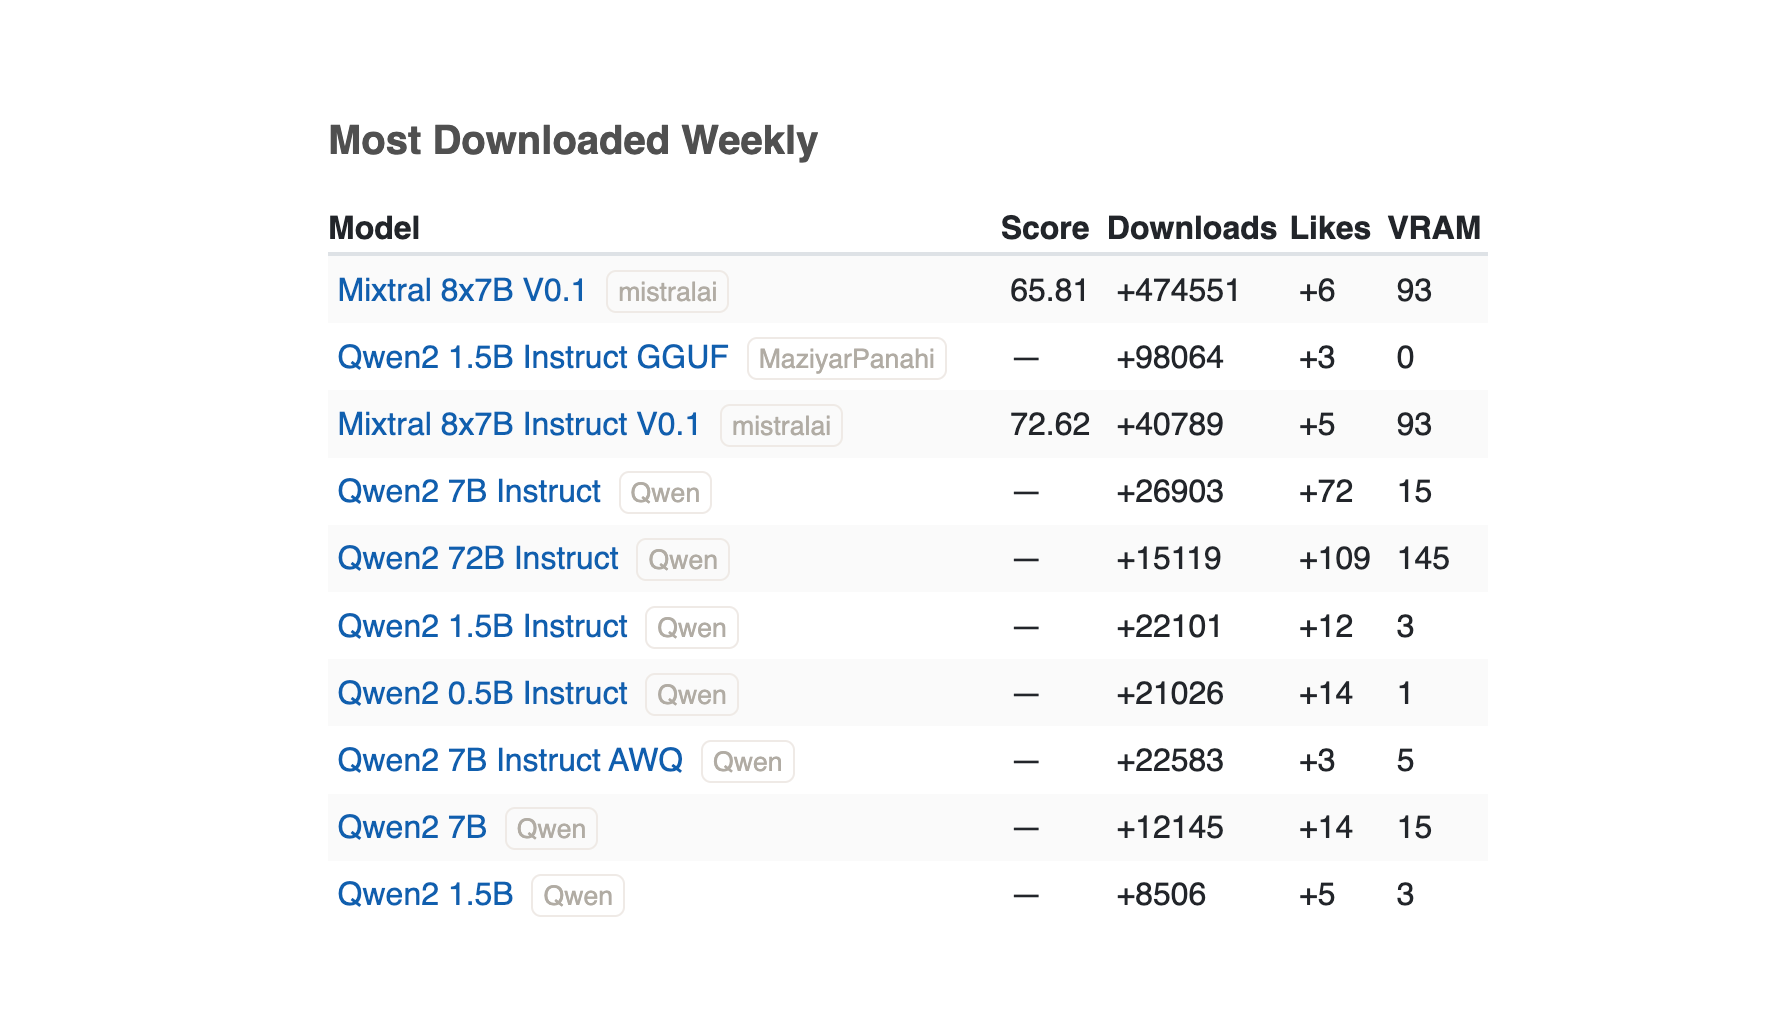Open the Qwen2 72B Instruct model
The image size is (1792, 1024).
pyautogui.click(x=478, y=558)
